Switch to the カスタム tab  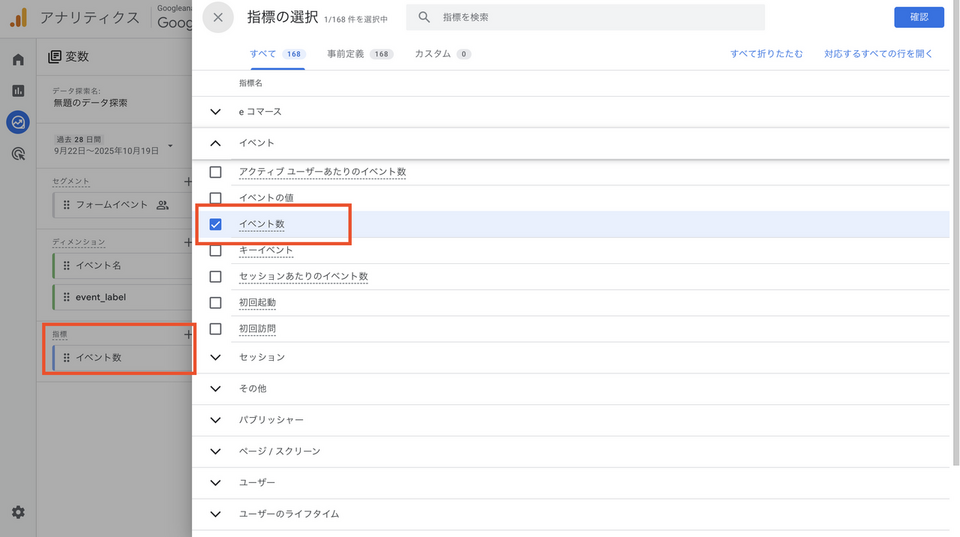[442, 54]
